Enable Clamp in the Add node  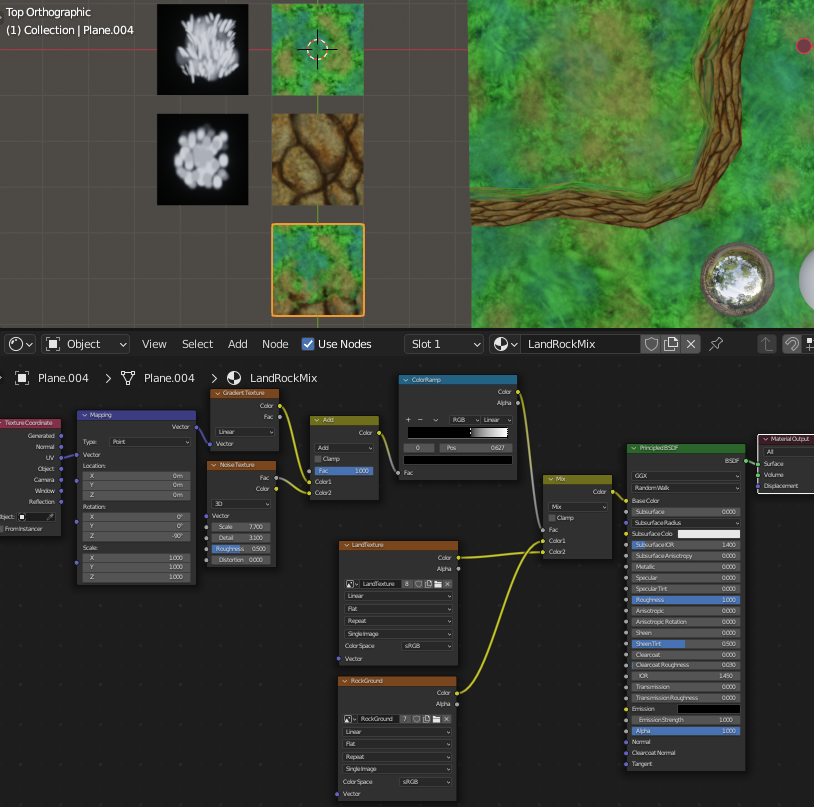coord(318,459)
